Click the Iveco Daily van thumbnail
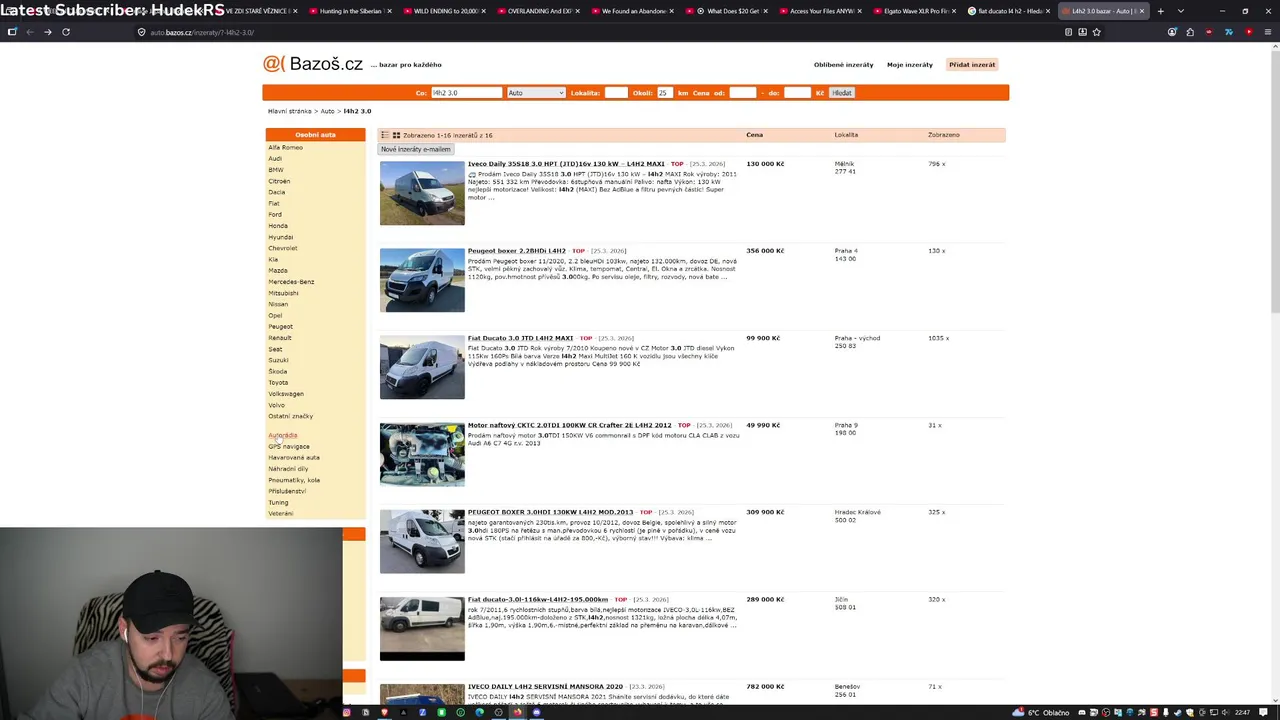 (422, 193)
